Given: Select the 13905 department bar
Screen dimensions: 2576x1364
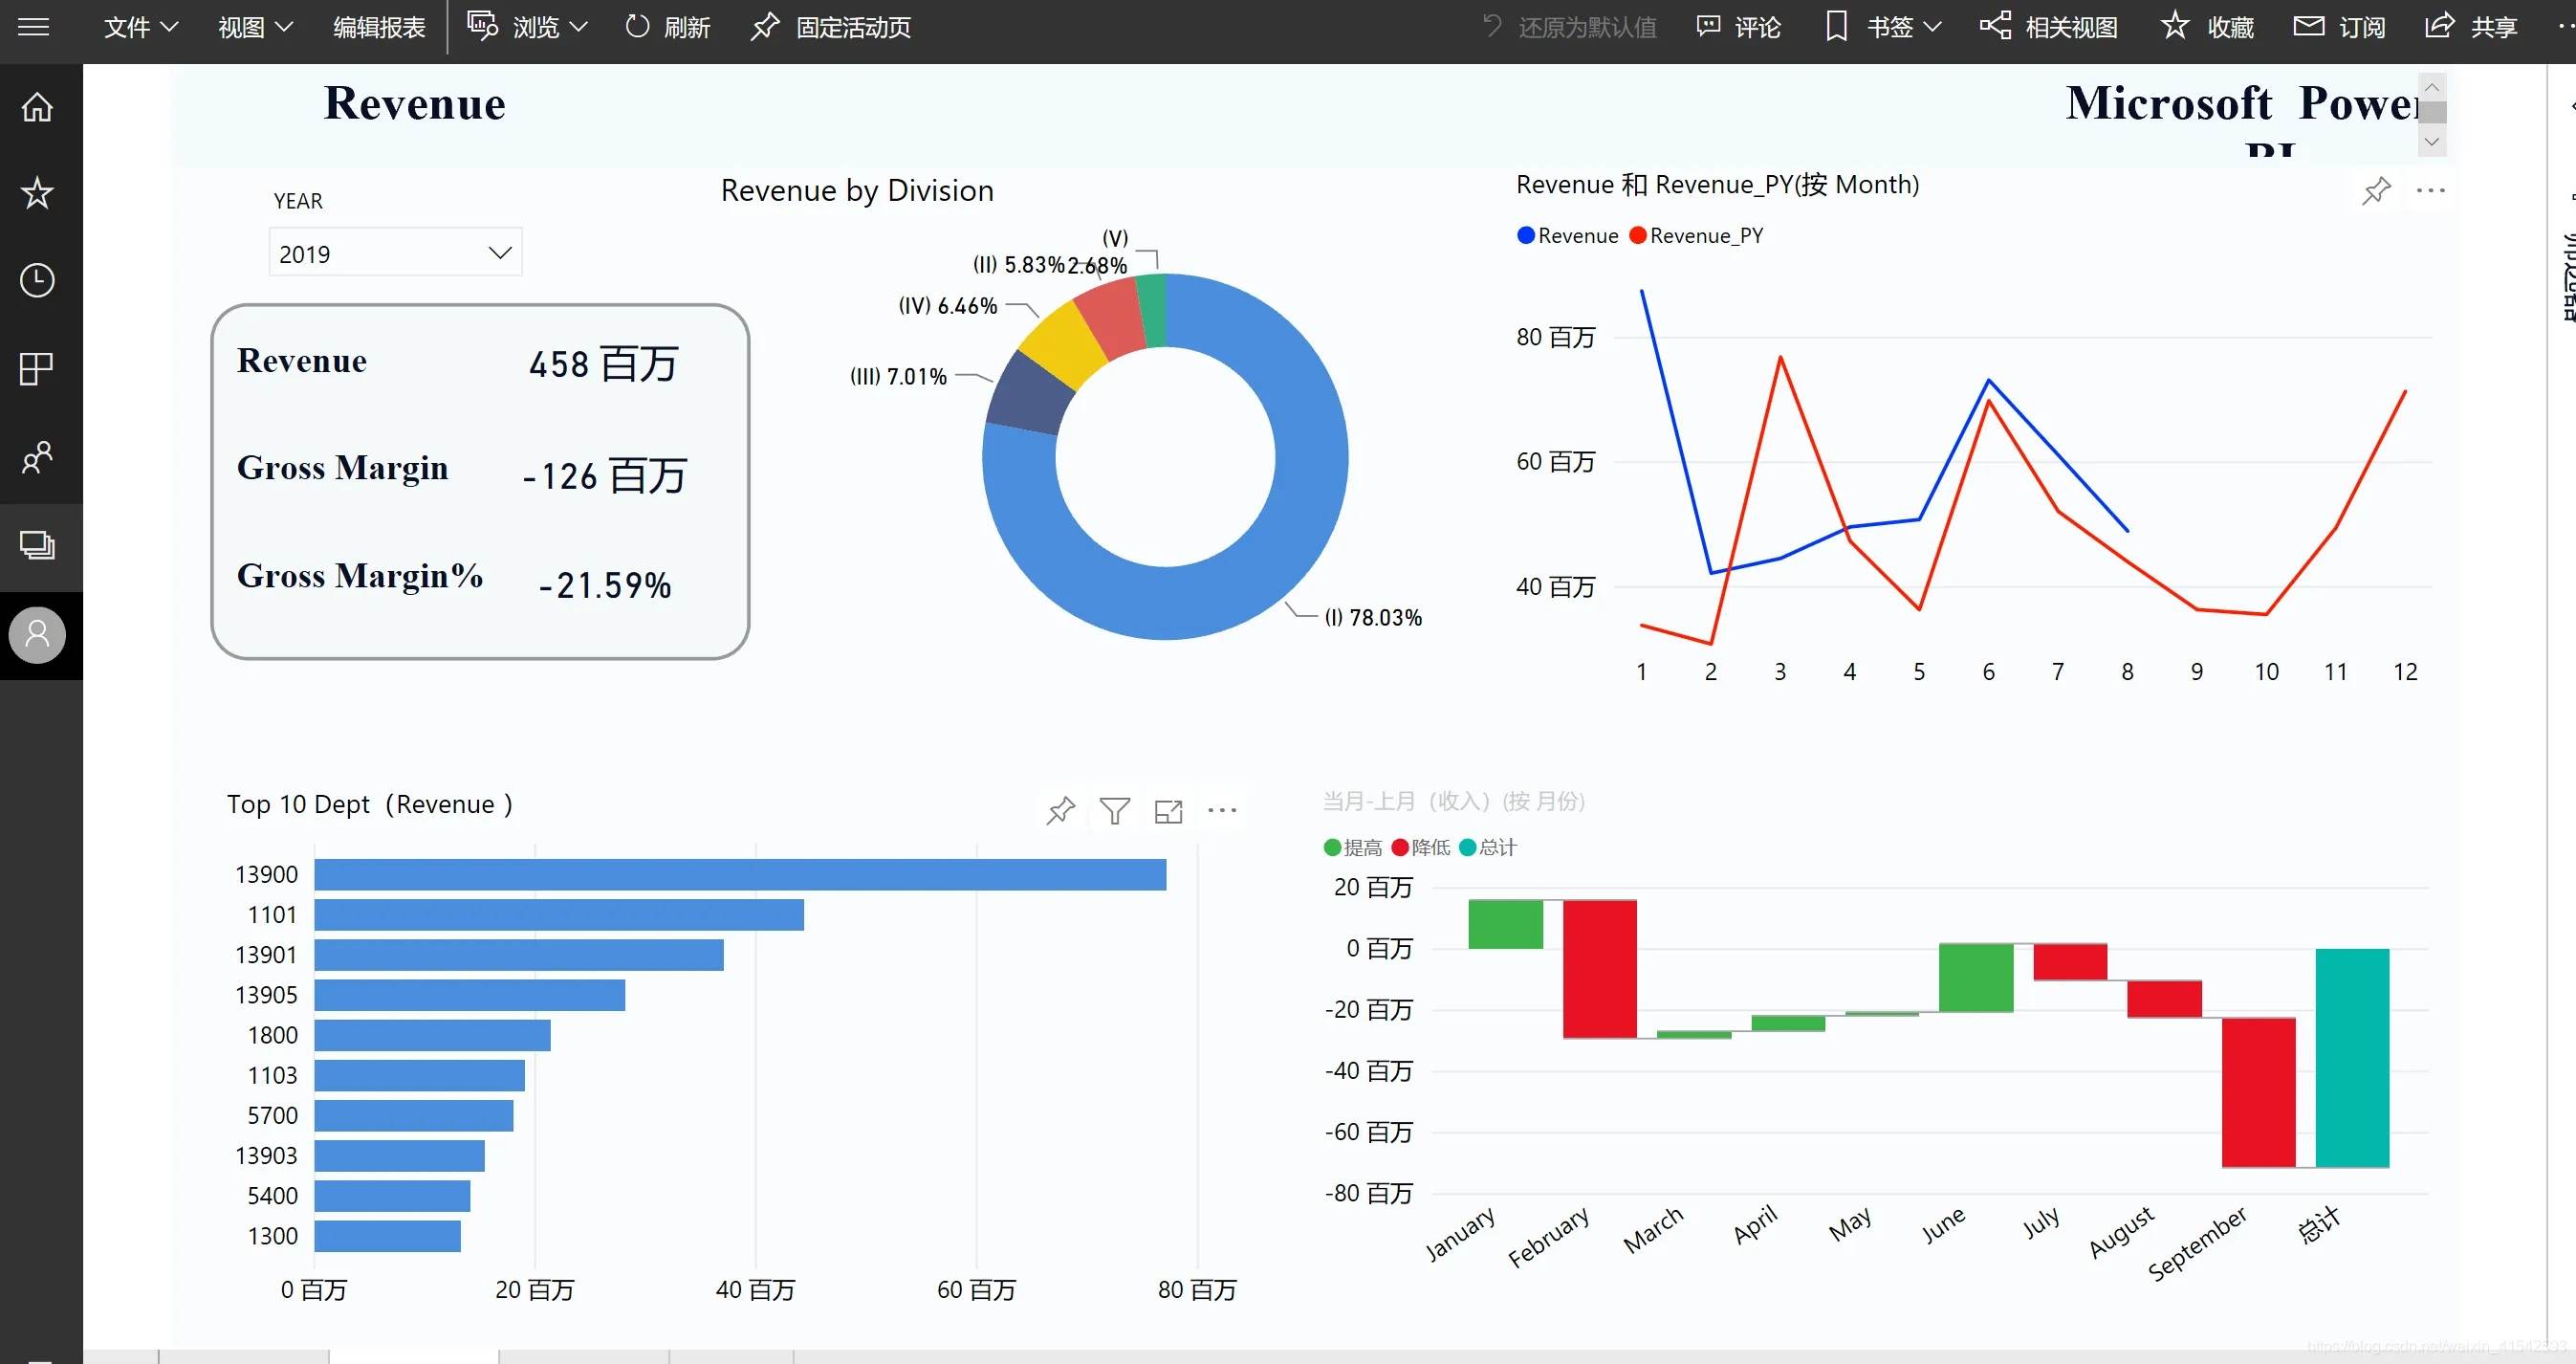Looking at the screenshot, I should (x=469, y=994).
